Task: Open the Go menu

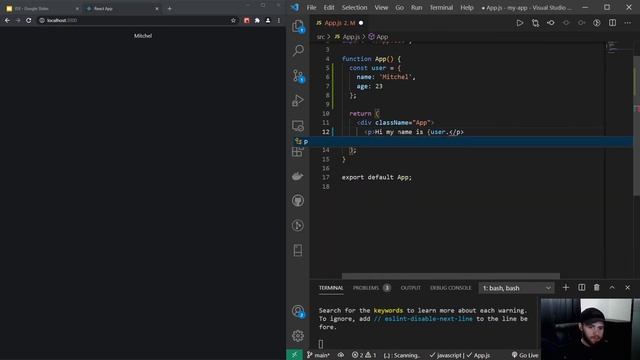Action: pyautogui.click(x=400, y=7)
